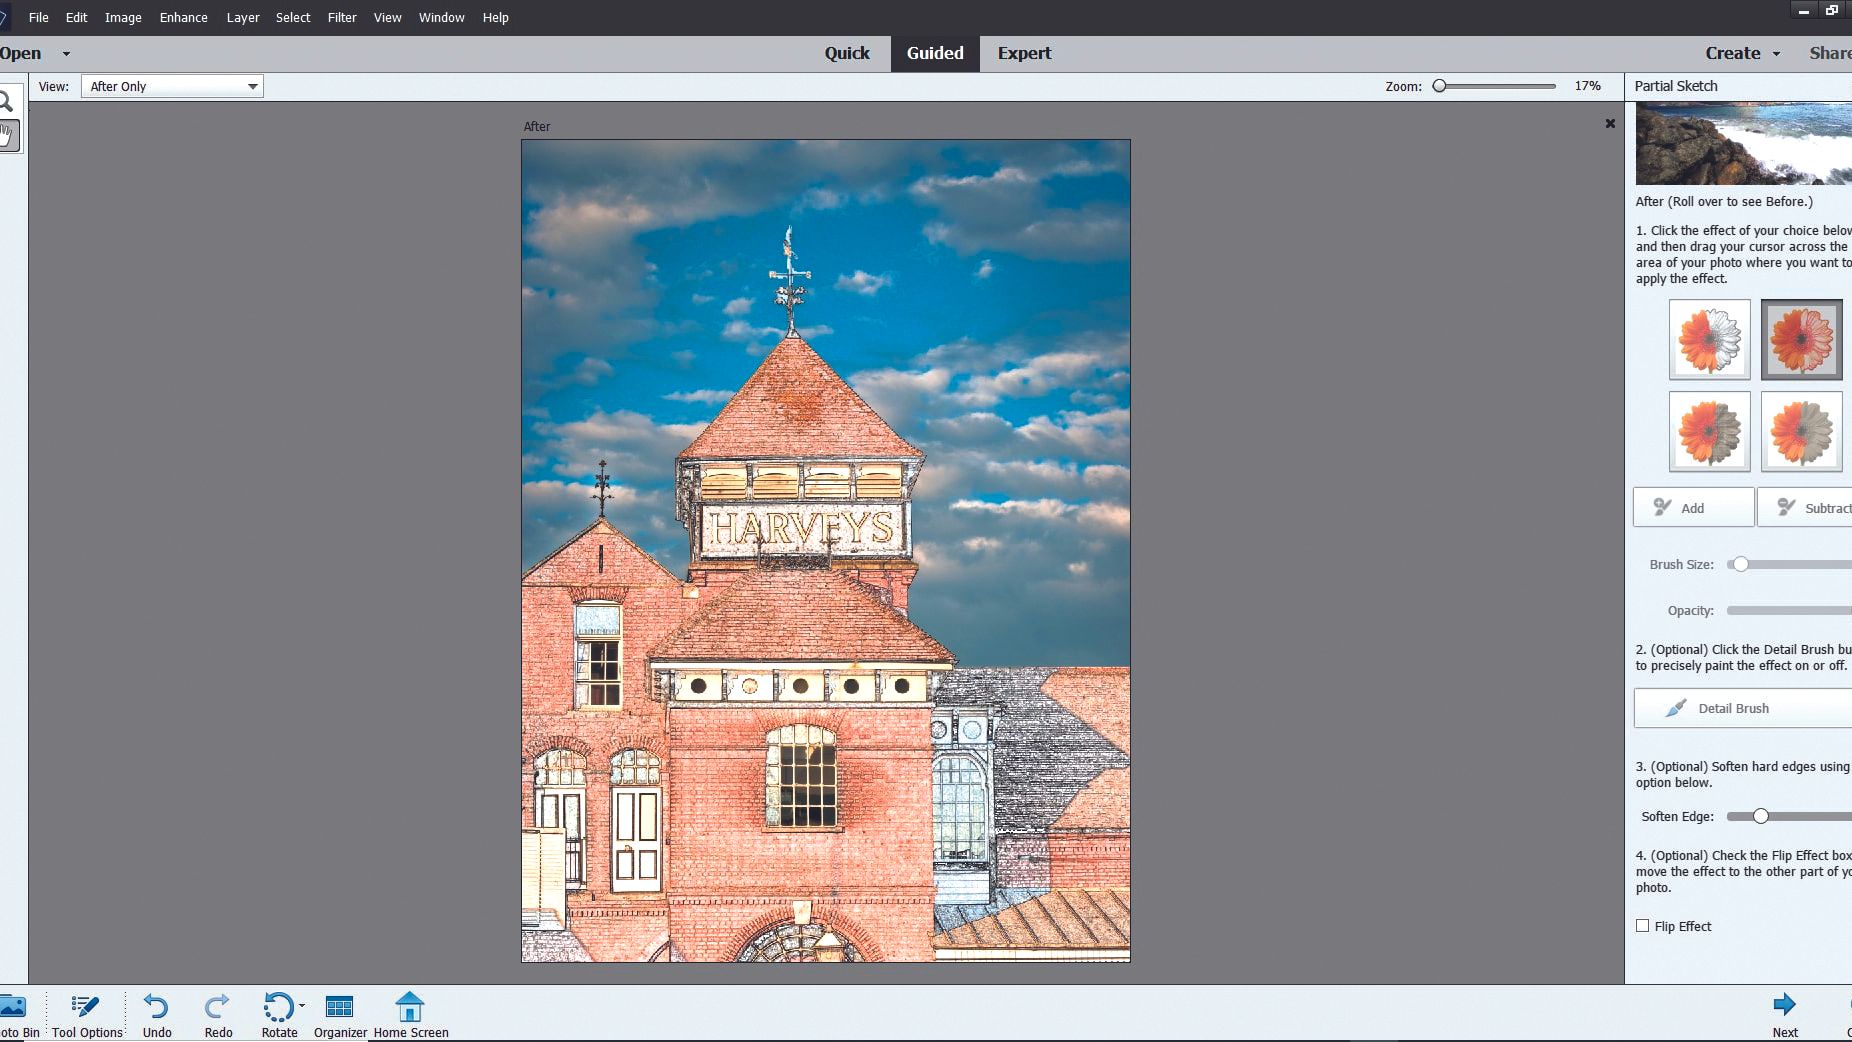This screenshot has height=1042, width=1852.
Task: Open the Filter menu
Action: (342, 17)
